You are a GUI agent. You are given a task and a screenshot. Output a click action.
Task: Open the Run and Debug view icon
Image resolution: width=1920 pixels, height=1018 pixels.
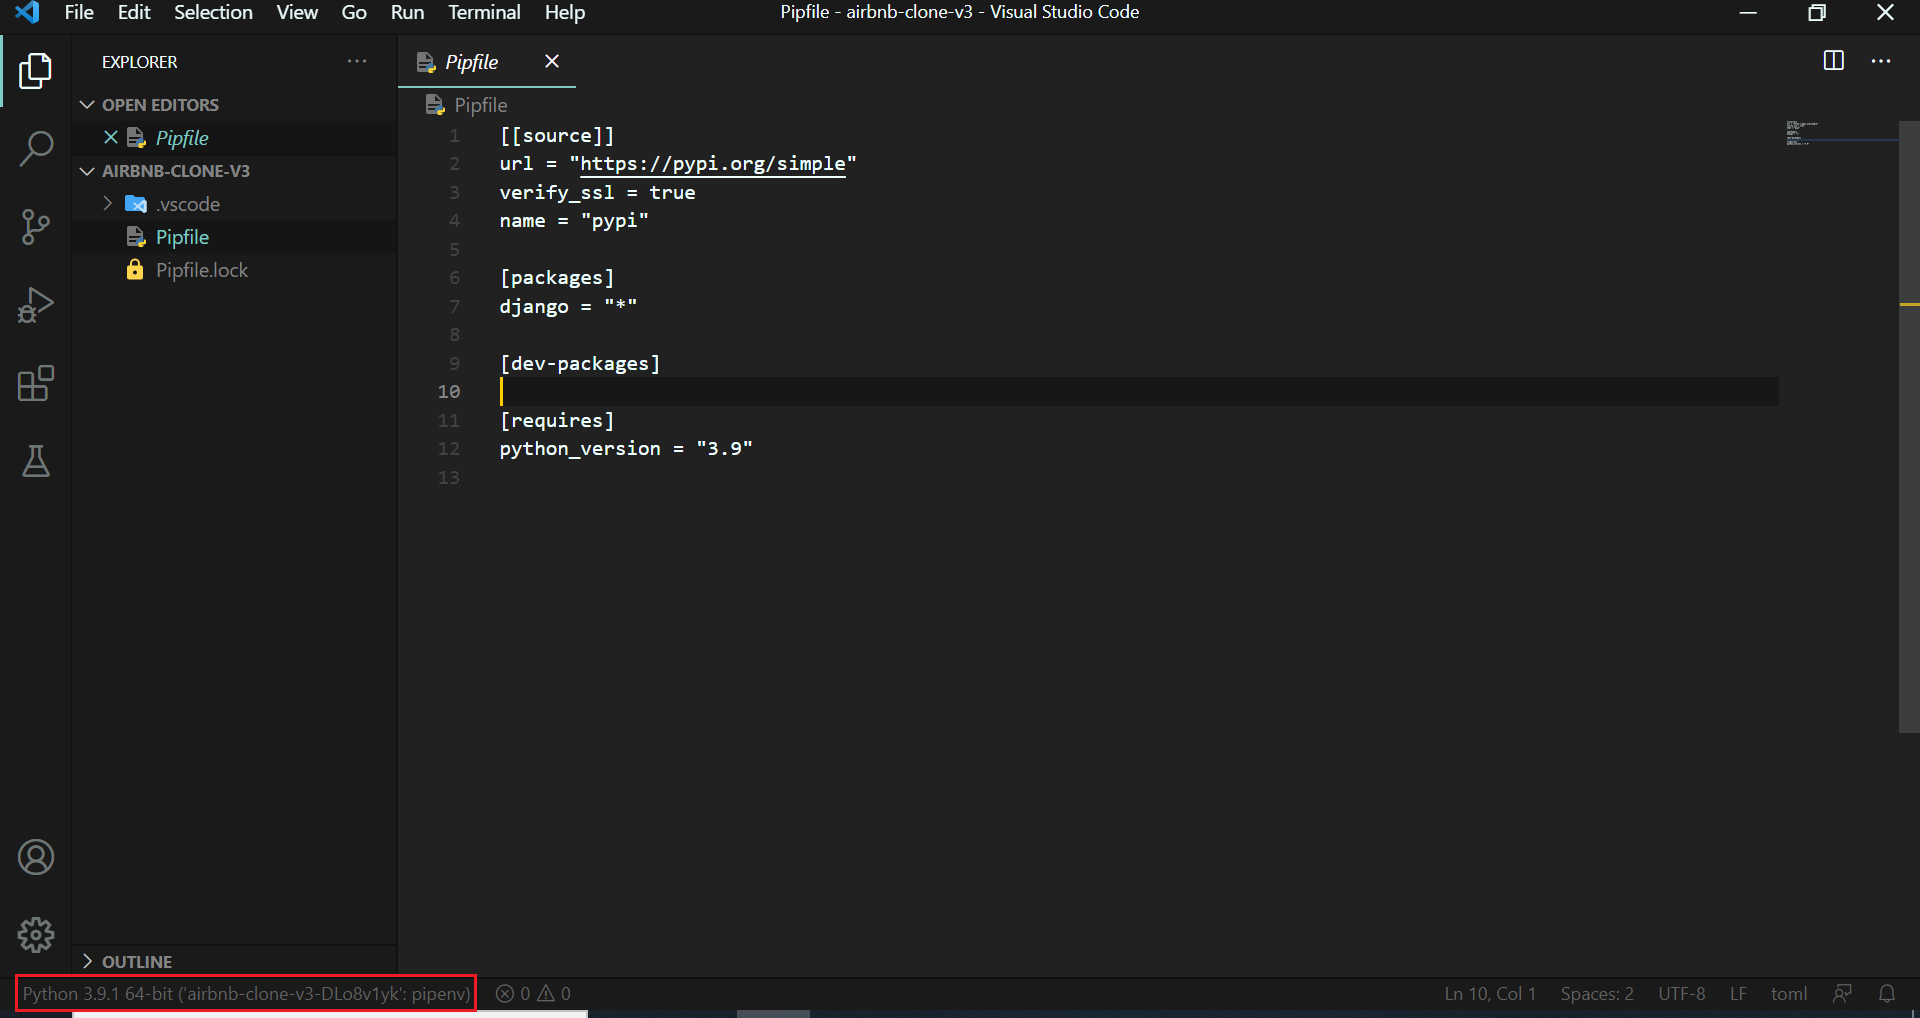click(x=36, y=305)
